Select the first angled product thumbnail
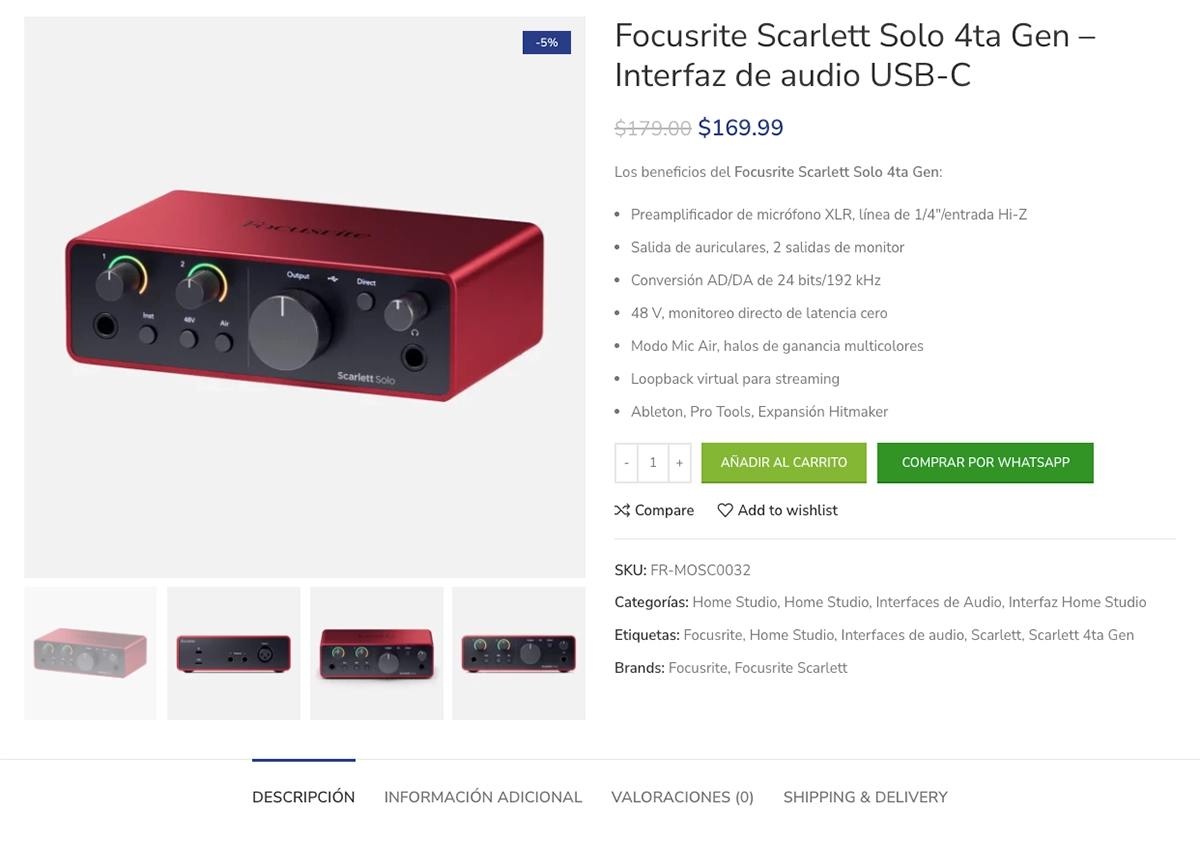This screenshot has height=842, width=1200. point(90,653)
